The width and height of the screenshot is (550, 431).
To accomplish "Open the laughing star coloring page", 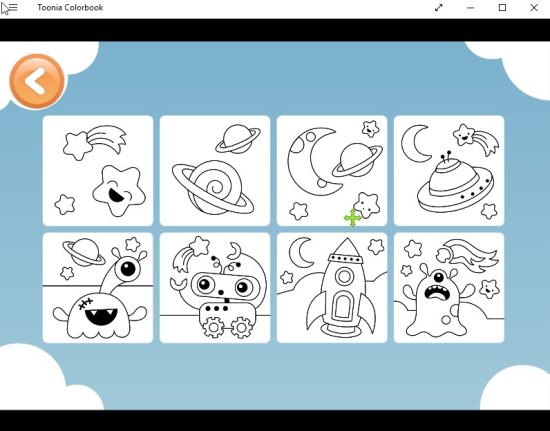I will [x=98, y=170].
